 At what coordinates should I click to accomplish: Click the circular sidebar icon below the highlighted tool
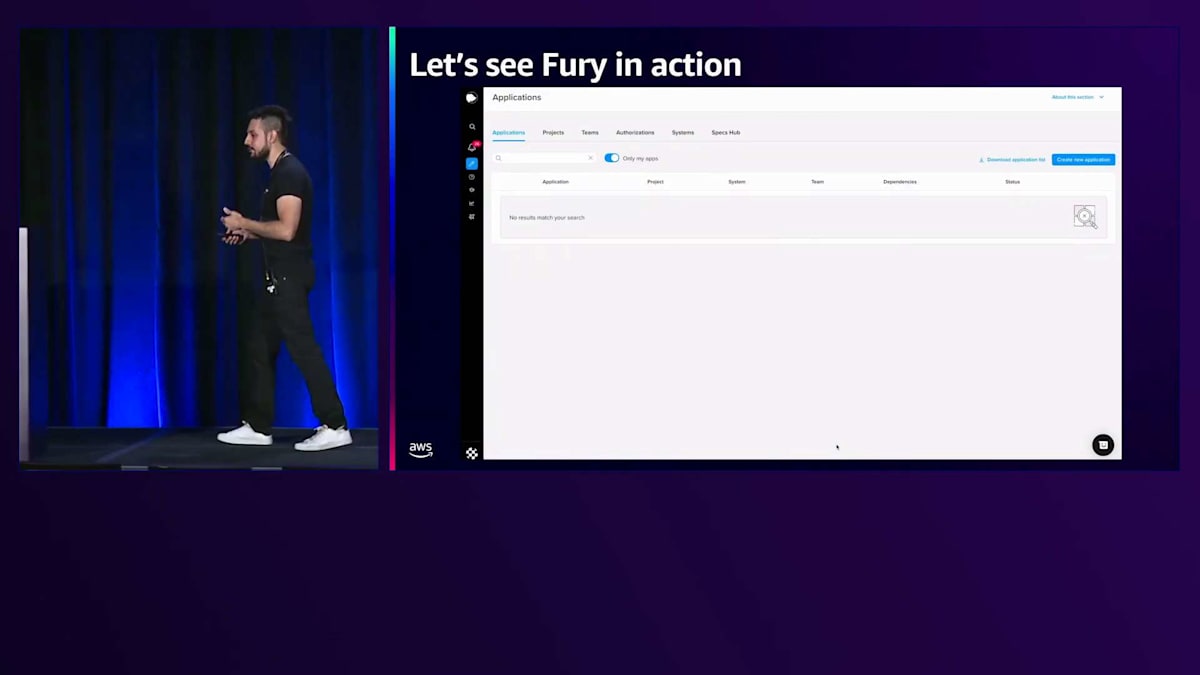point(472,177)
